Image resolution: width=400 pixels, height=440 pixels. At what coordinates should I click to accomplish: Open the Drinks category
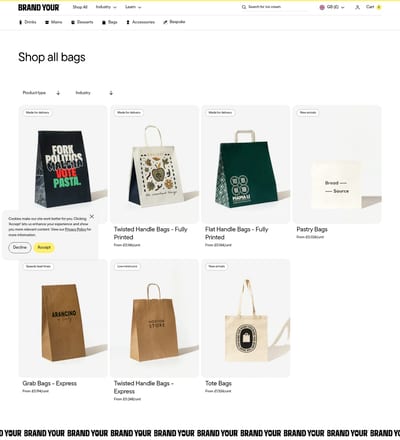point(28,22)
